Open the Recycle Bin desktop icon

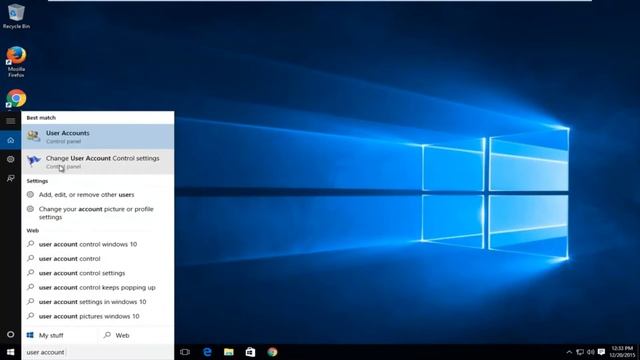point(16,16)
